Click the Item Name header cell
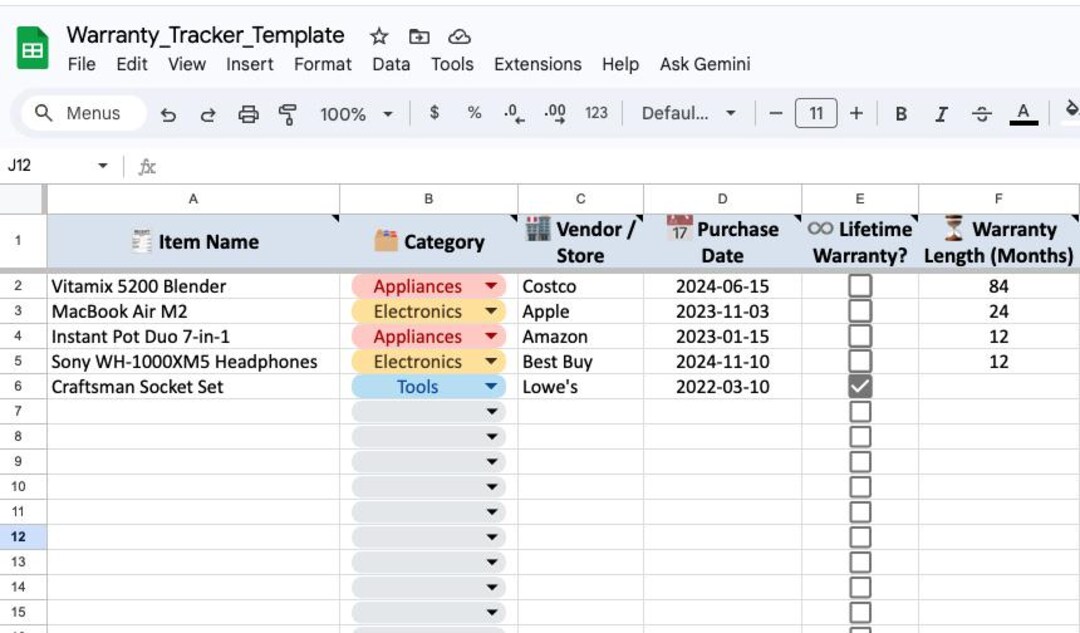 (193, 241)
